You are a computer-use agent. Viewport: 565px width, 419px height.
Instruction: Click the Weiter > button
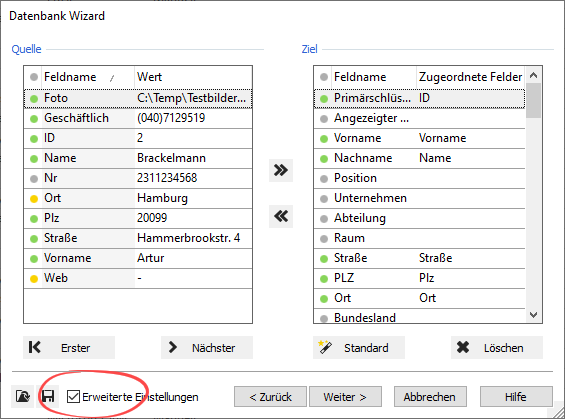(345, 397)
